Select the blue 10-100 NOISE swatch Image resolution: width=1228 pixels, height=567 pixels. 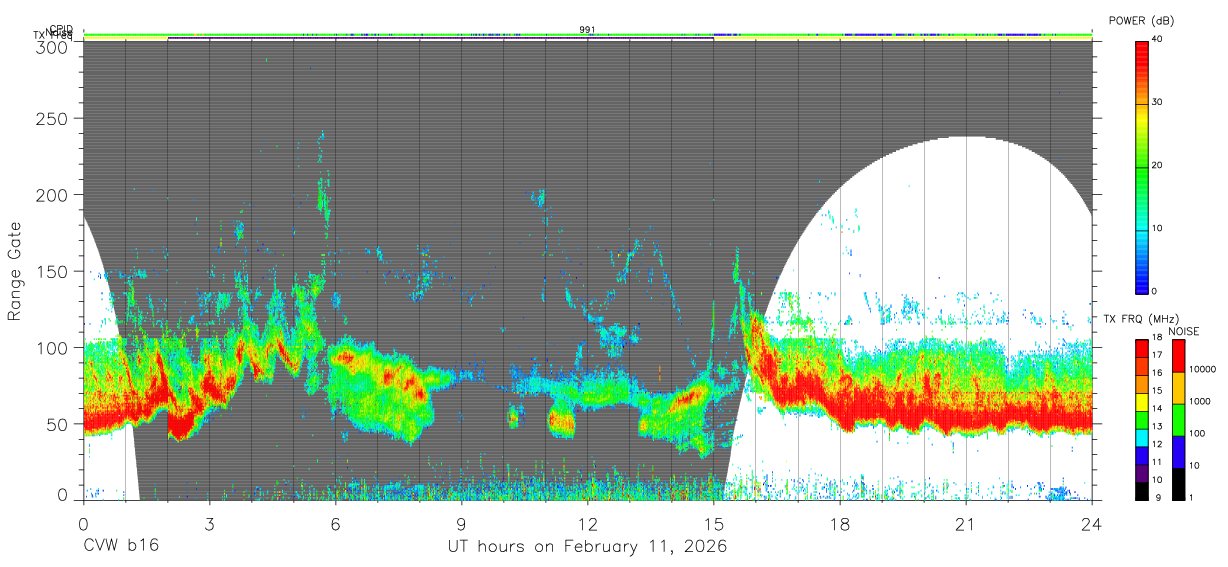1177,452
